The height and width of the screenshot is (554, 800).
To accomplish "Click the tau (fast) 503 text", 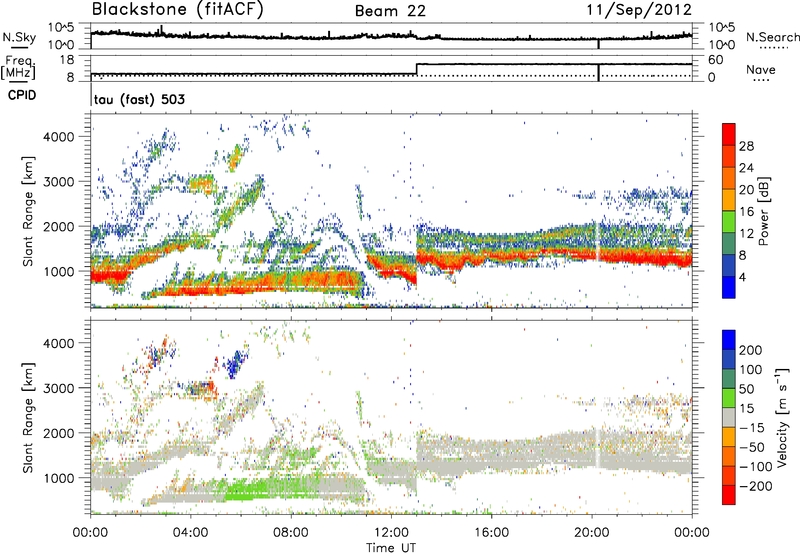I will click(139, 99).
